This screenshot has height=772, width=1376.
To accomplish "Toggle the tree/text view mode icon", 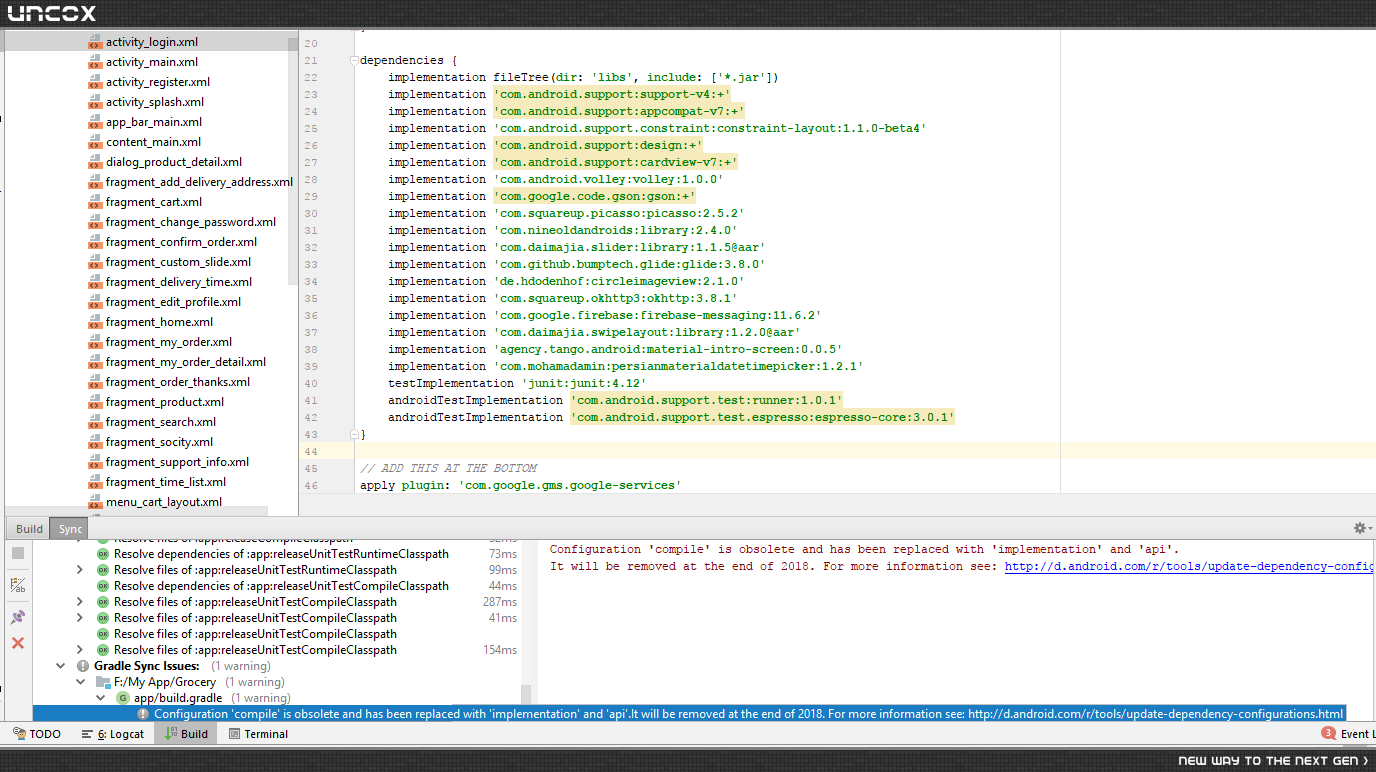I will (18, 585).
